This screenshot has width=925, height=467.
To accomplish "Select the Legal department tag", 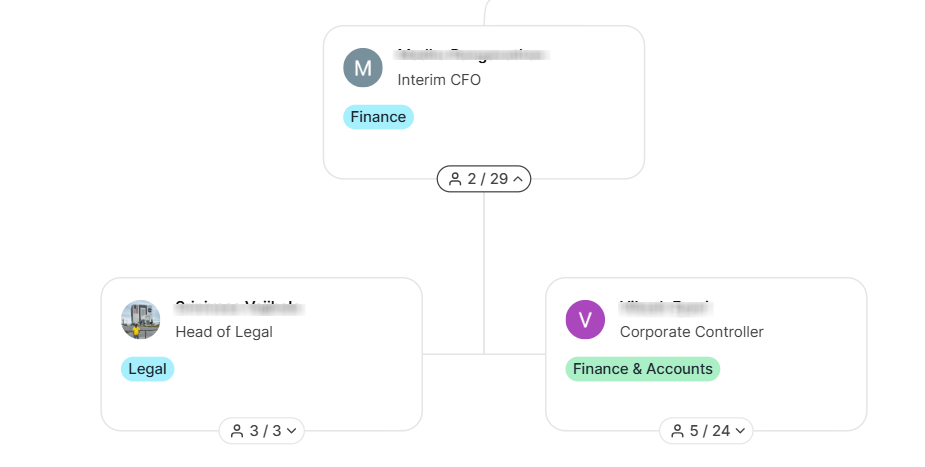I will click(x=147, y=369).
